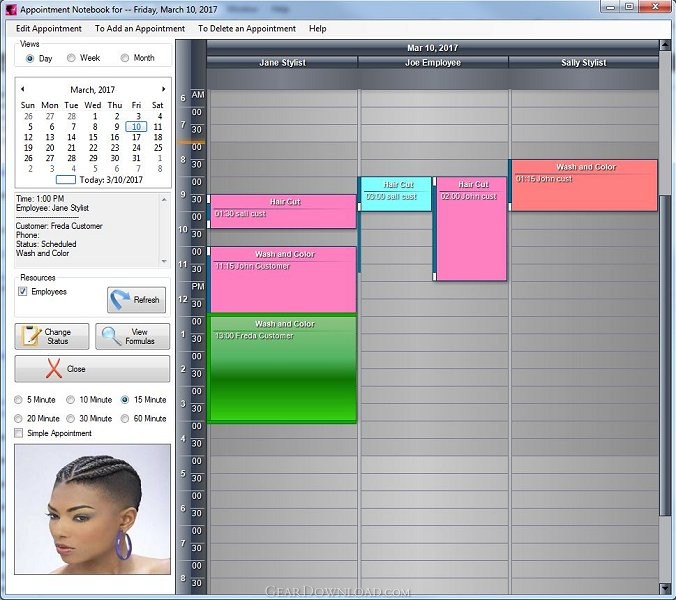Select the 30 Minute interval option

[x=71, y=418]
